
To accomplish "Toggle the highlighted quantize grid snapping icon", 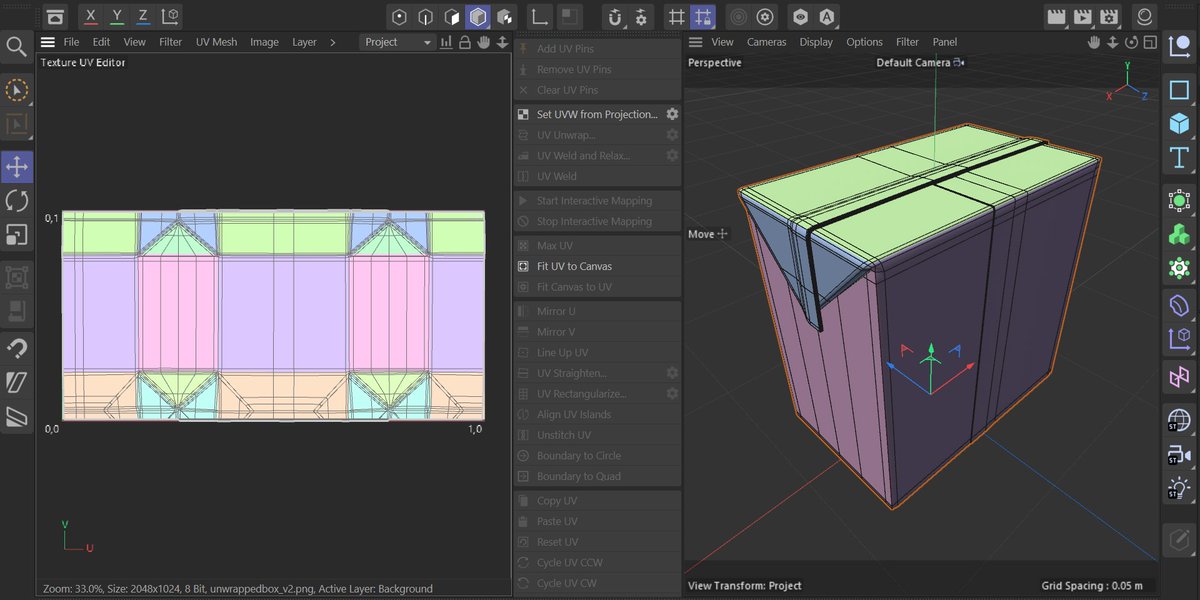I will 705,17.
